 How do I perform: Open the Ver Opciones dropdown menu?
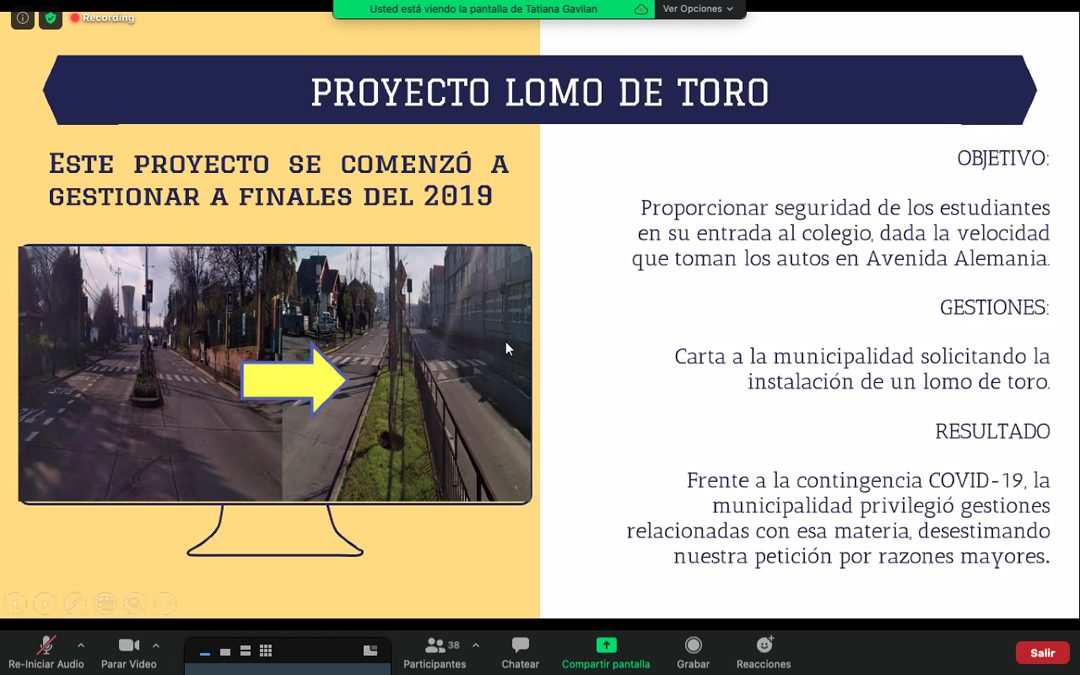click(x=698, y=9)
